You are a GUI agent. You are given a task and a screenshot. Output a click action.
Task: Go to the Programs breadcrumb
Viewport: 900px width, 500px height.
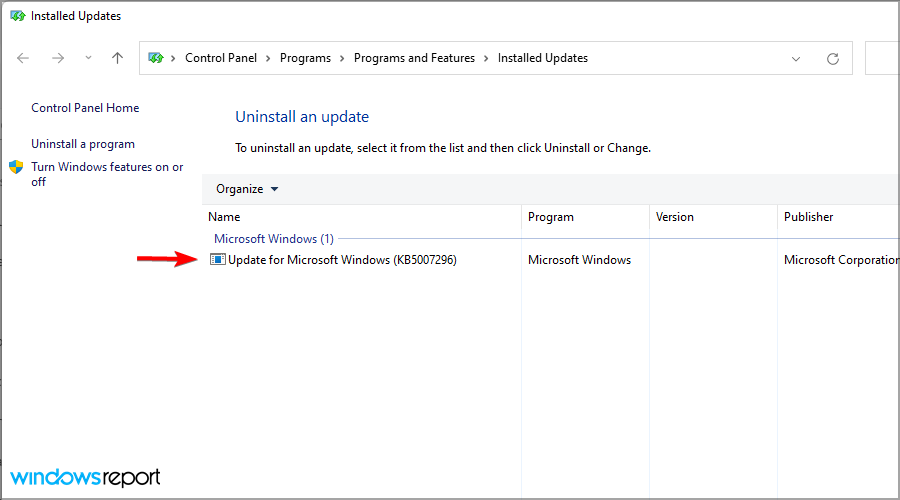click(x=305, y=58)
